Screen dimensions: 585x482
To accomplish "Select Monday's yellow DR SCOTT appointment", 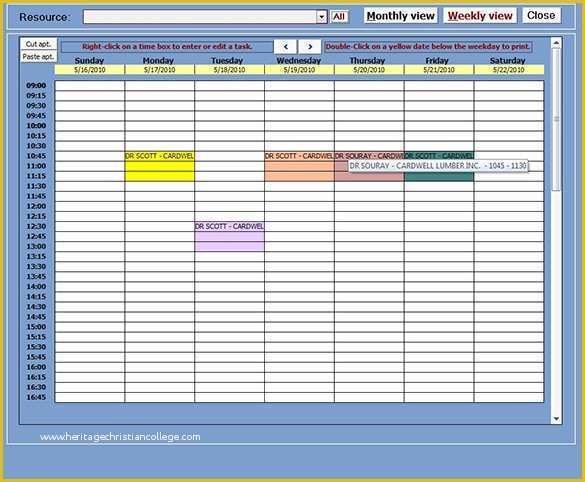I will click(x=159, y=167).
